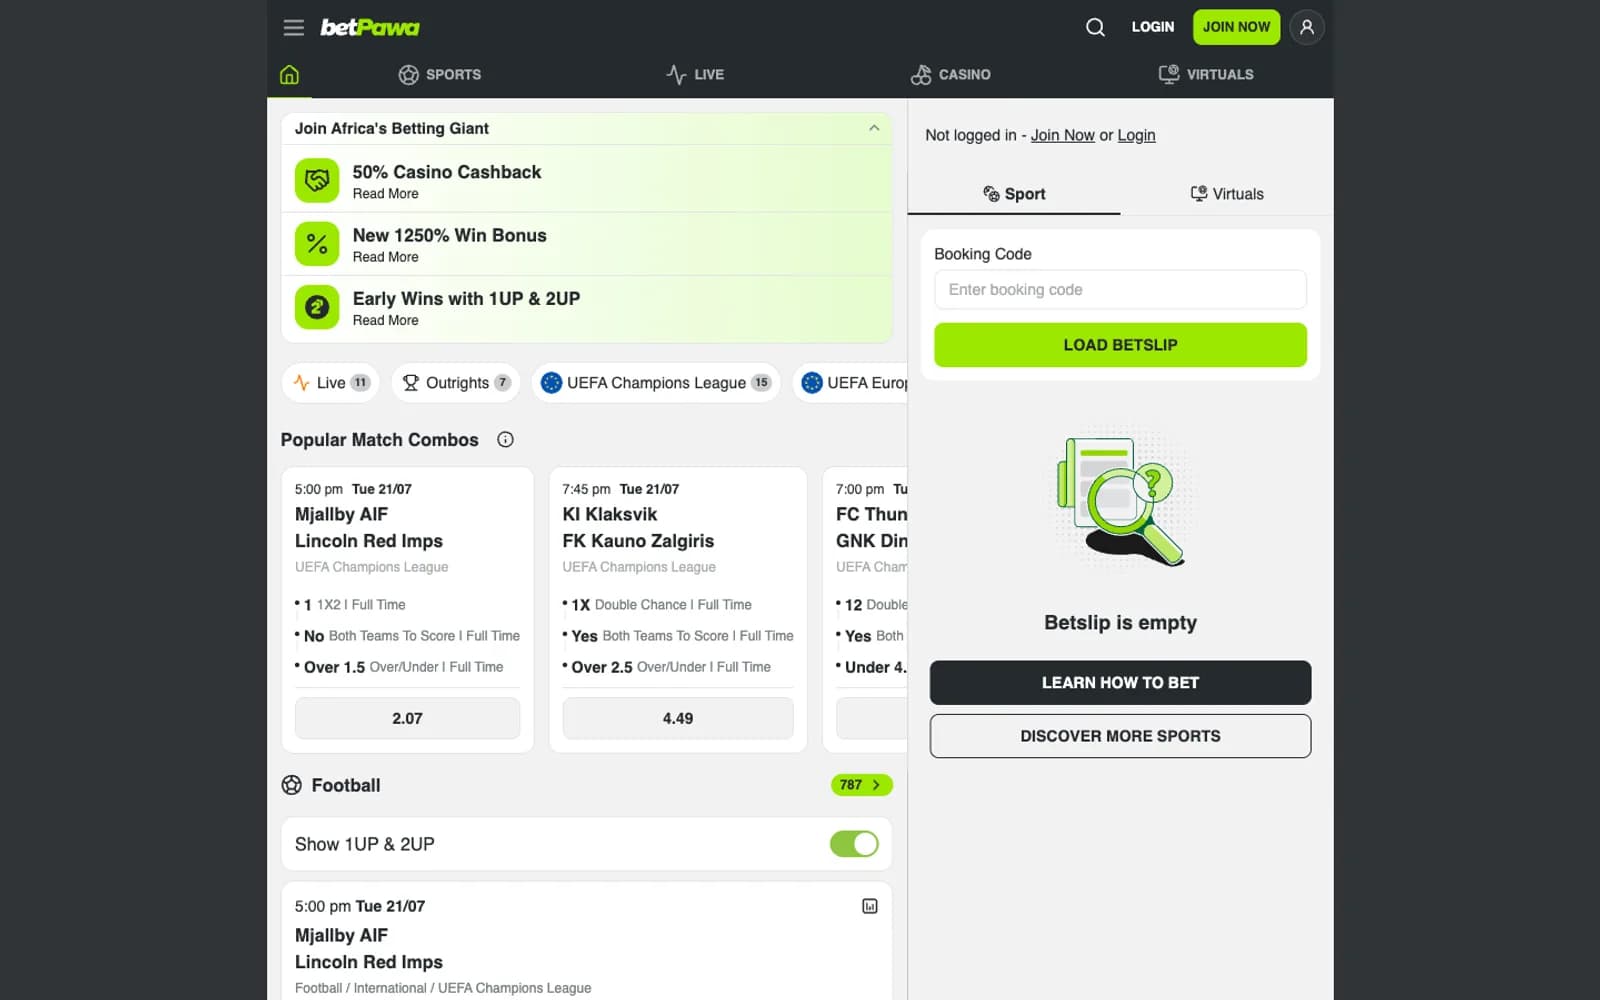
Task: Click the empty betslip magnifier illustration
Action: point(1120,502)
